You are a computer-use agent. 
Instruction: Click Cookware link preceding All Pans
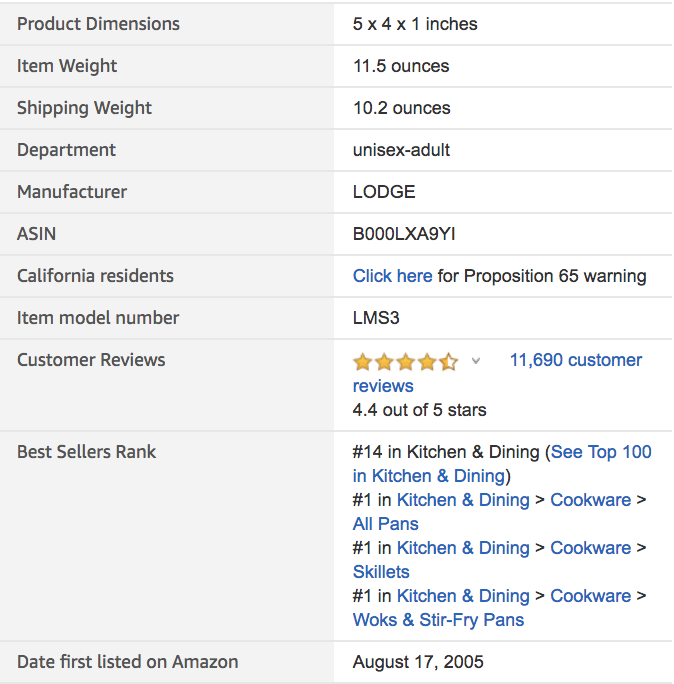click(590, 500)
